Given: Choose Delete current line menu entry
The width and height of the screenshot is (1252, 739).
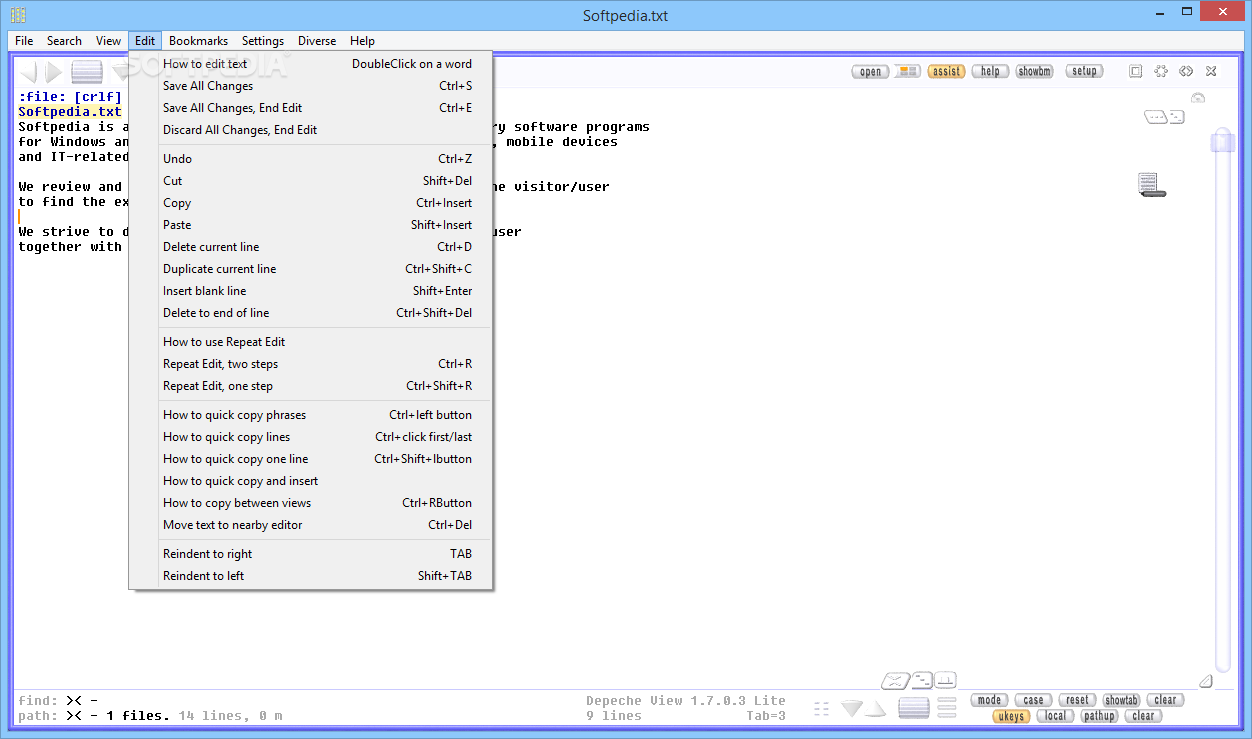Looking at the screenshot, I should click(x=311, y=247).
